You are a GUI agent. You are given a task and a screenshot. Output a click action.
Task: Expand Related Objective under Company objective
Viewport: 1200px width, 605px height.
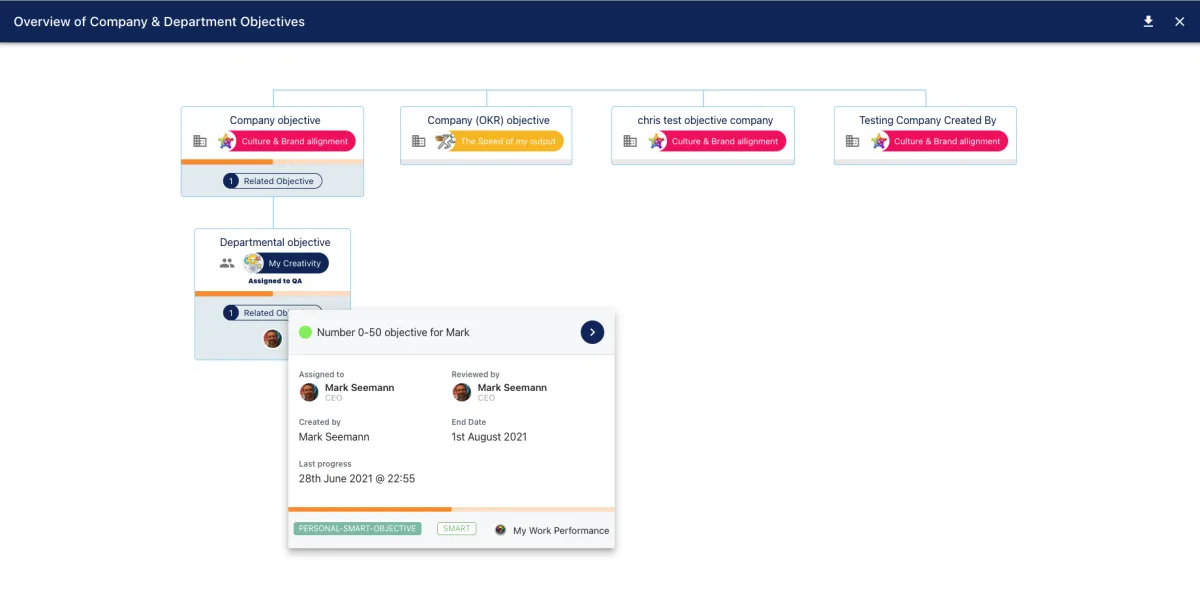click(272, 181)
